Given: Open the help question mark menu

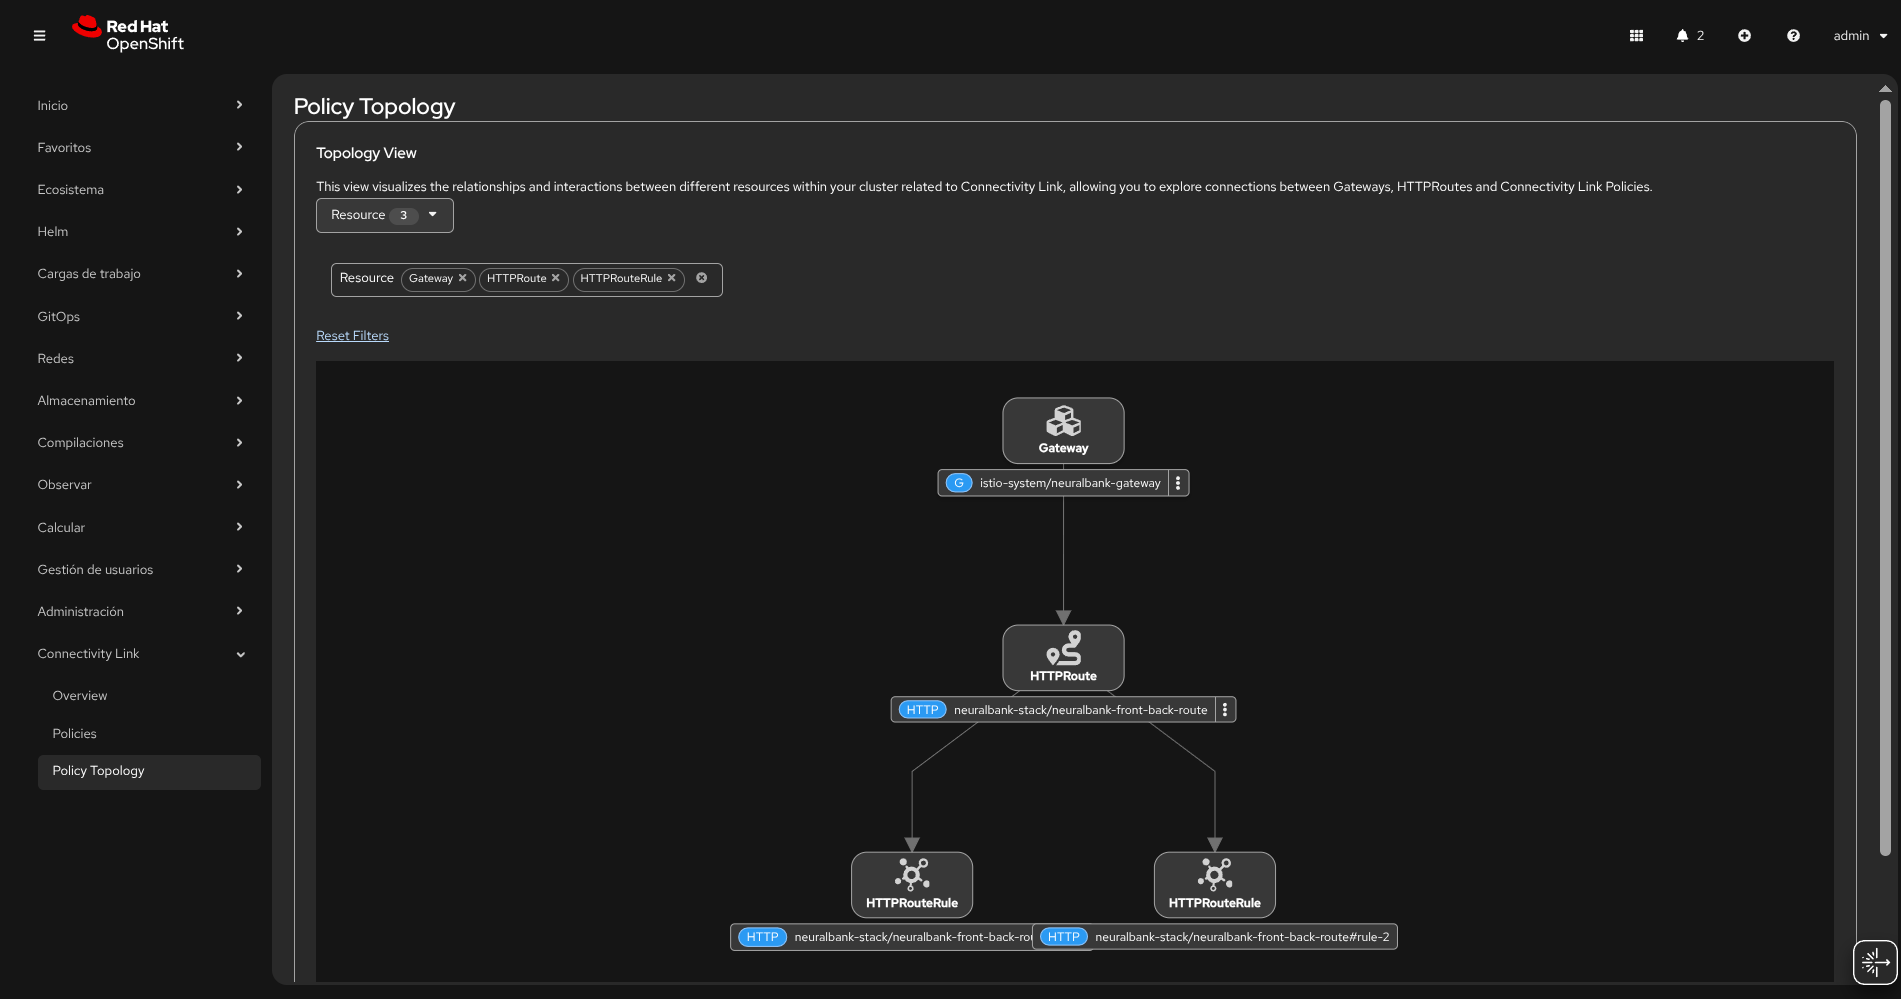Looking at the screenshot, I should point(1793,36).
